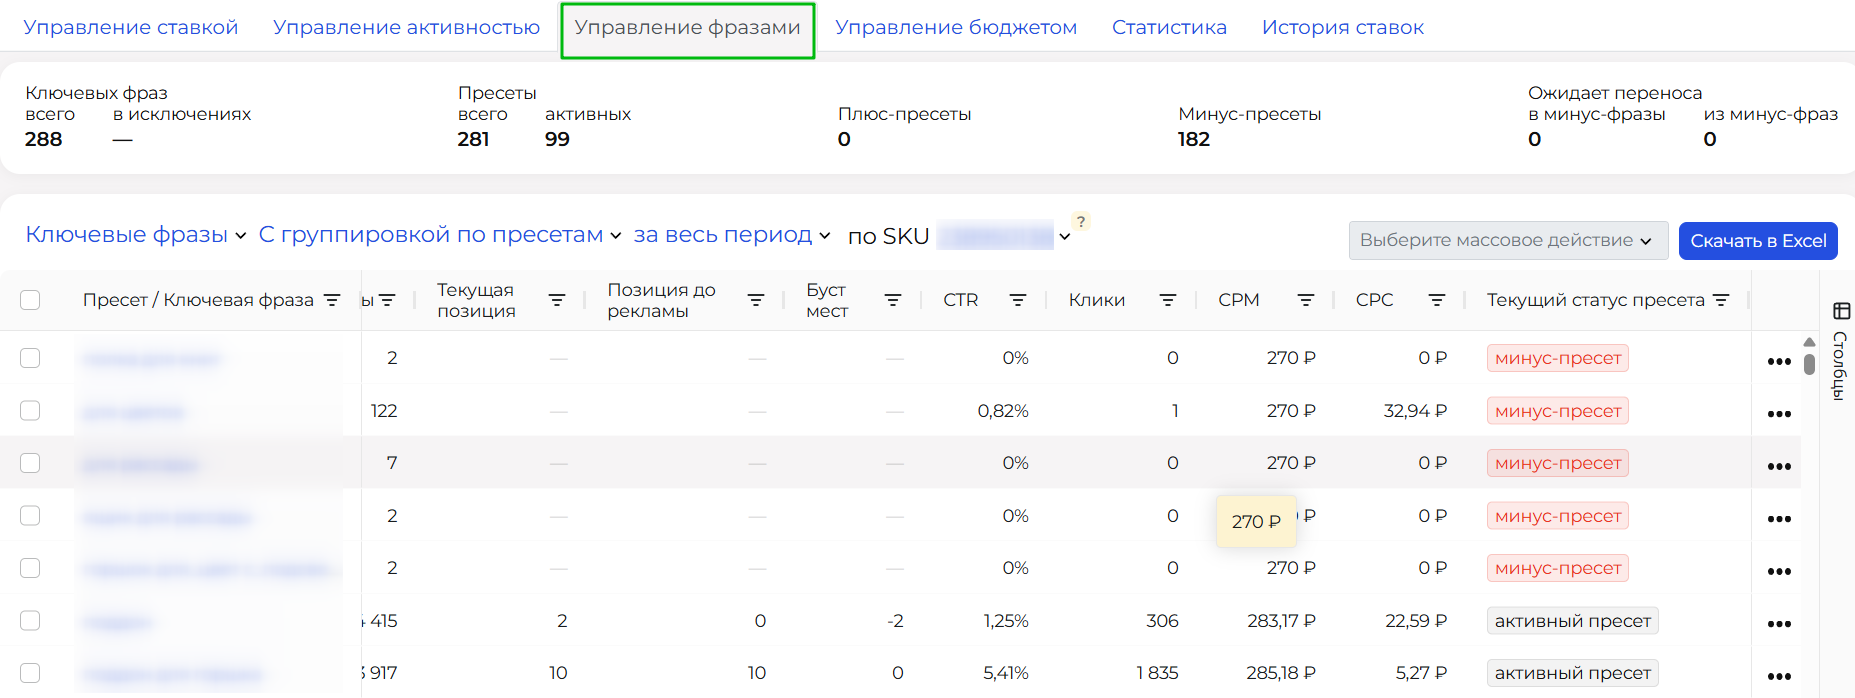
Task: Filter the Текущая позиция column
Action: [557, 300]
